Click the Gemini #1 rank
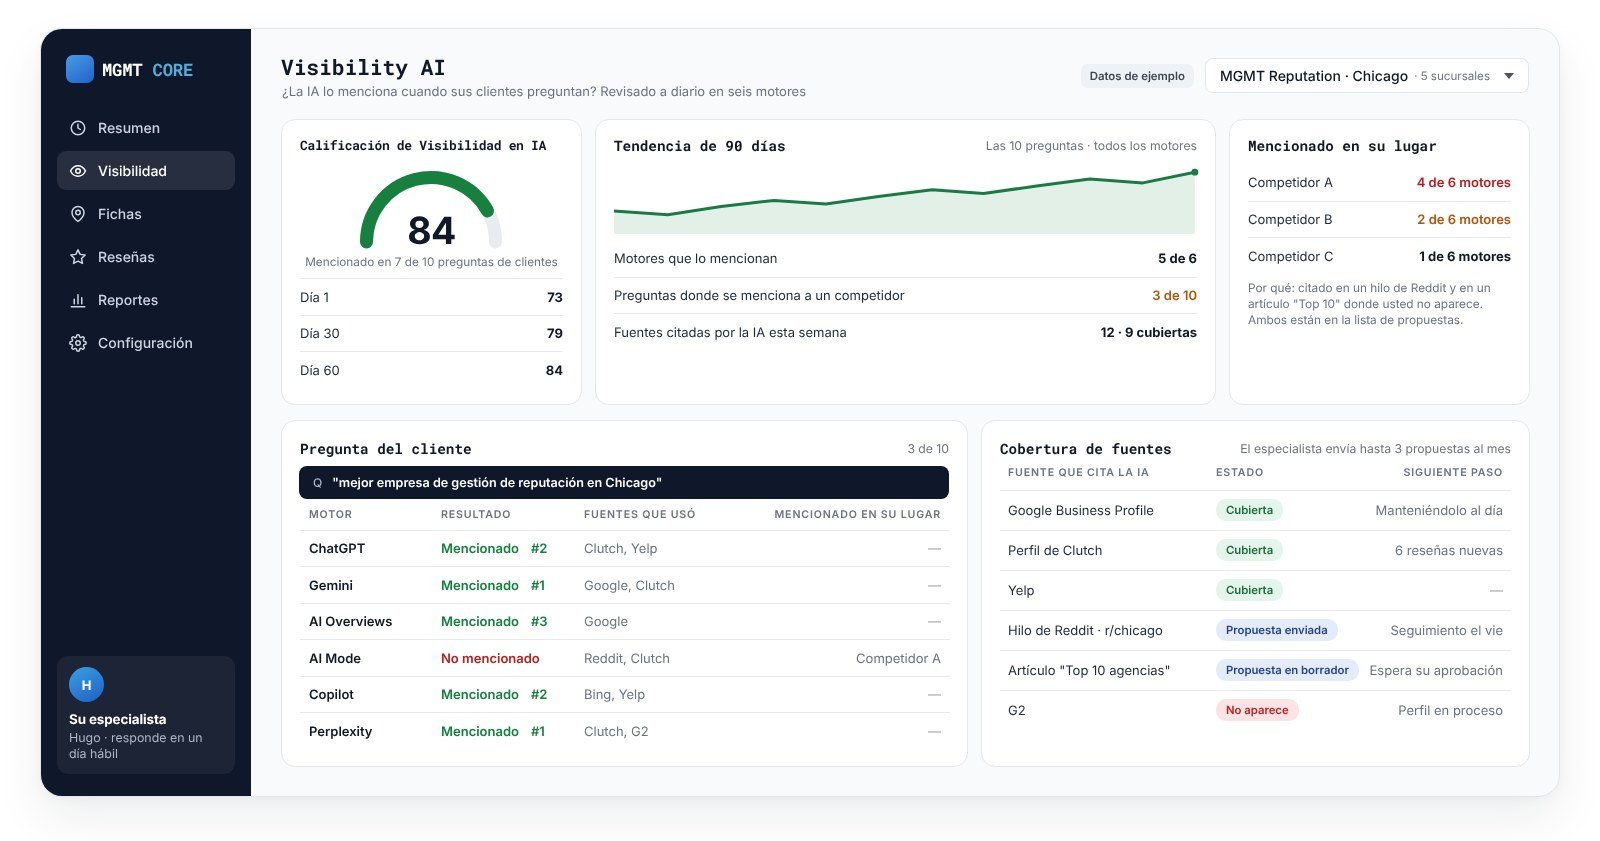 click(x=538, y=585)
